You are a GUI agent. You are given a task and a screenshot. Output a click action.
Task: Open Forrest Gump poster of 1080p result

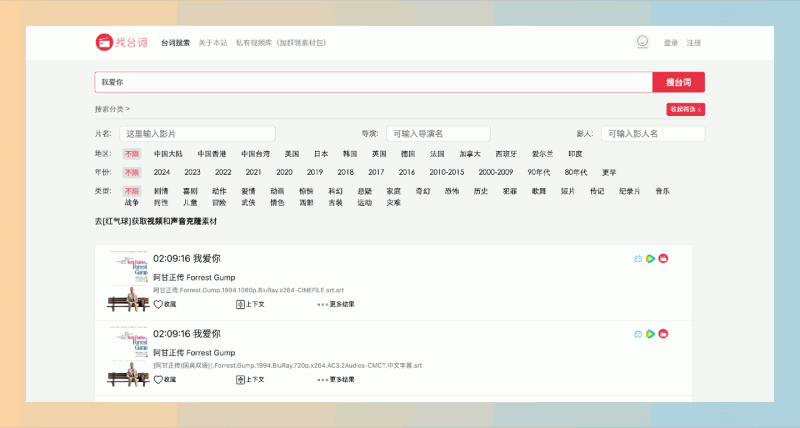click(128, 281)
